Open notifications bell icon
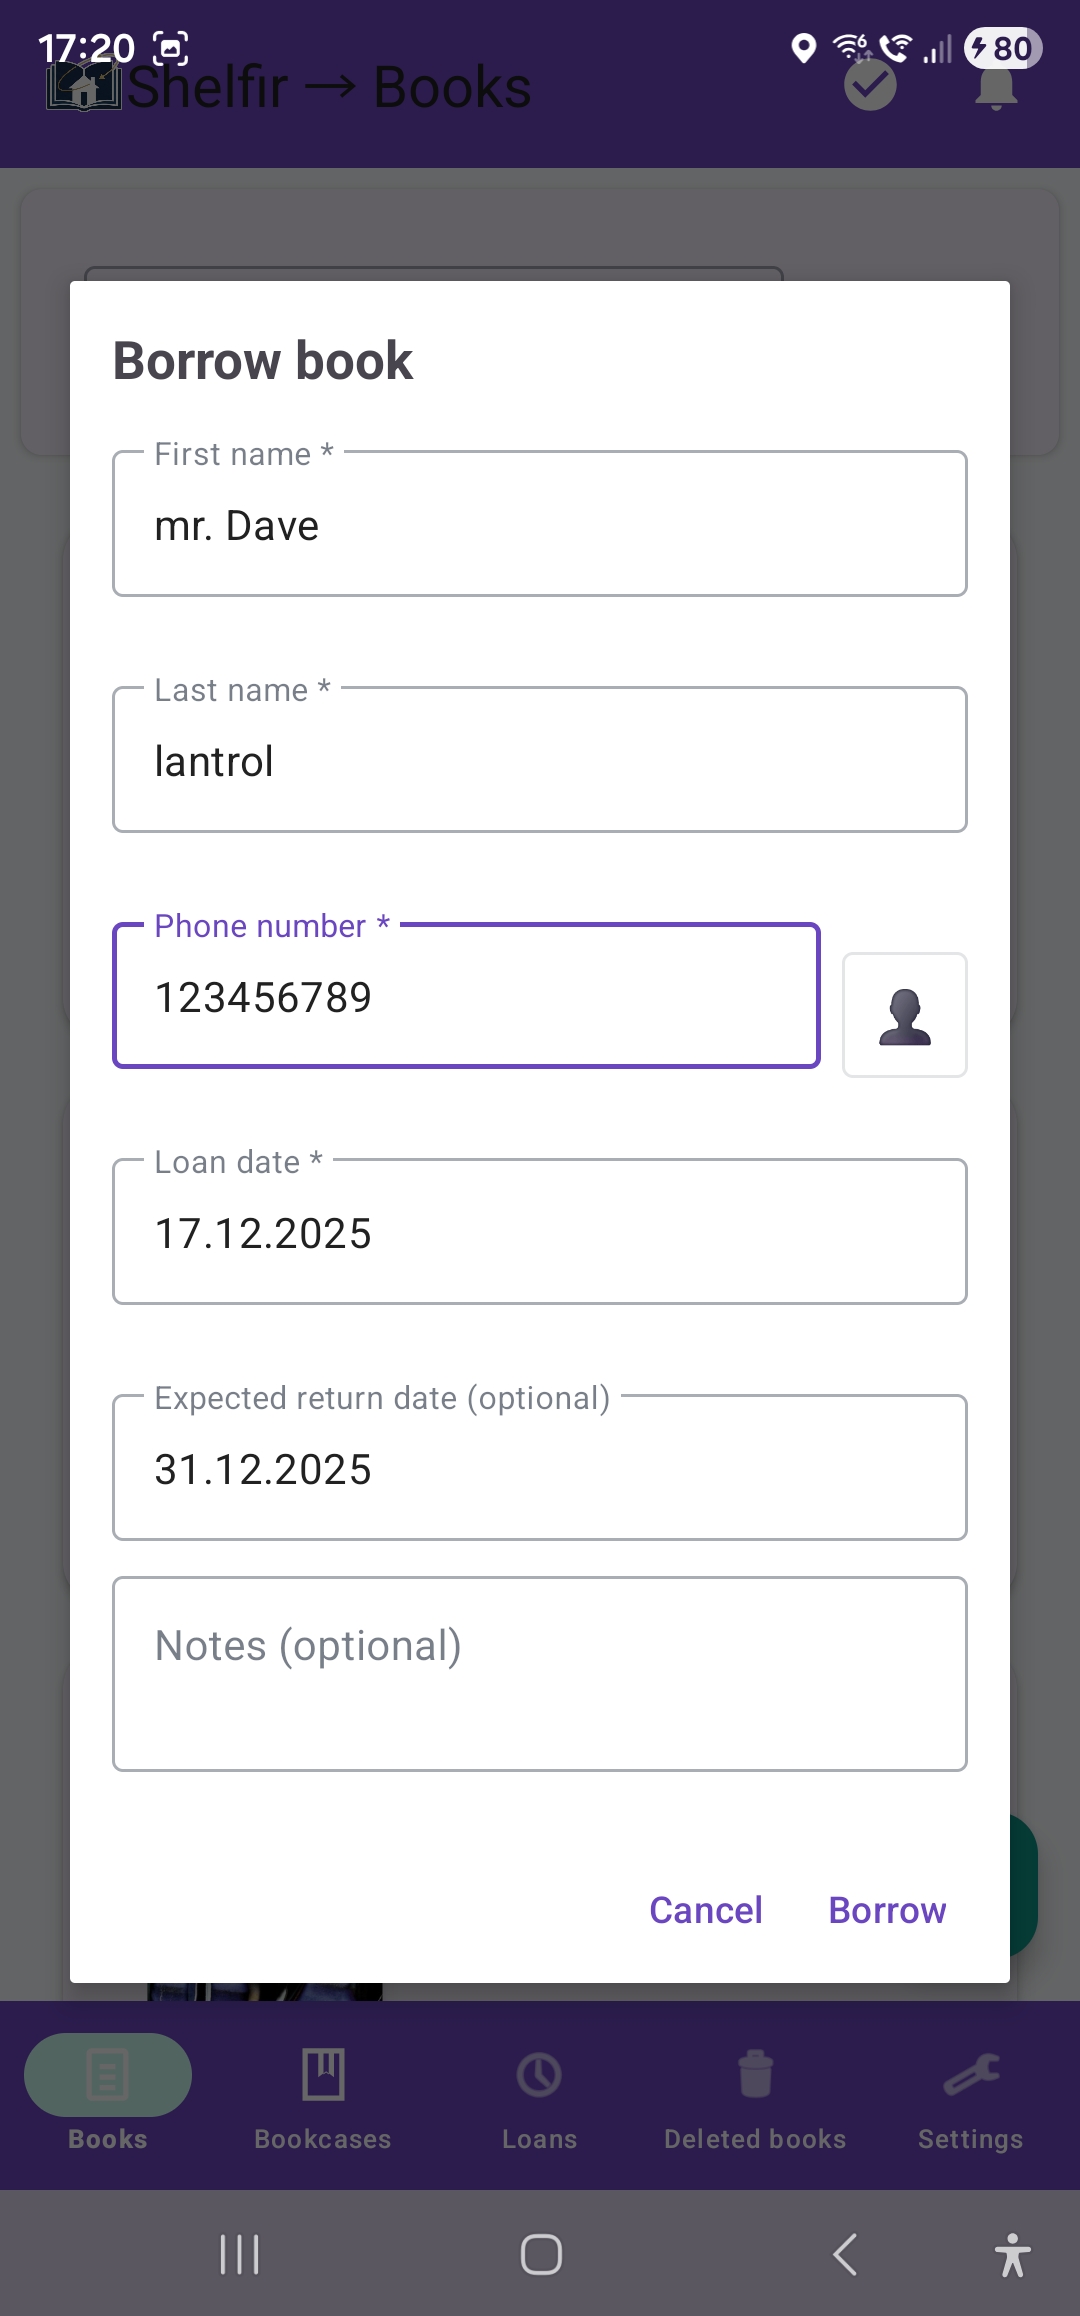 pyautogui.click(x=996, y=89)
